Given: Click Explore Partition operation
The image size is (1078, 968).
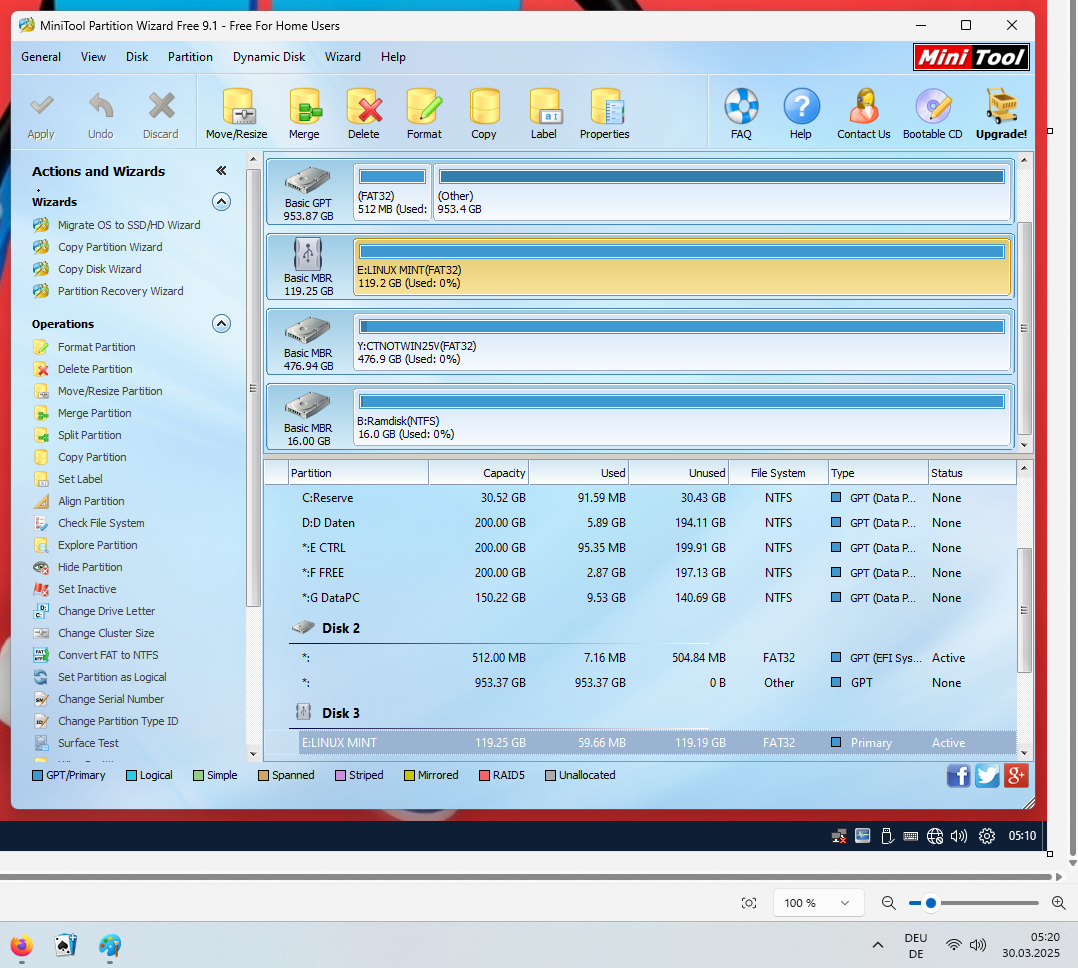Looking at the screenshot, I should pos(98,545).
